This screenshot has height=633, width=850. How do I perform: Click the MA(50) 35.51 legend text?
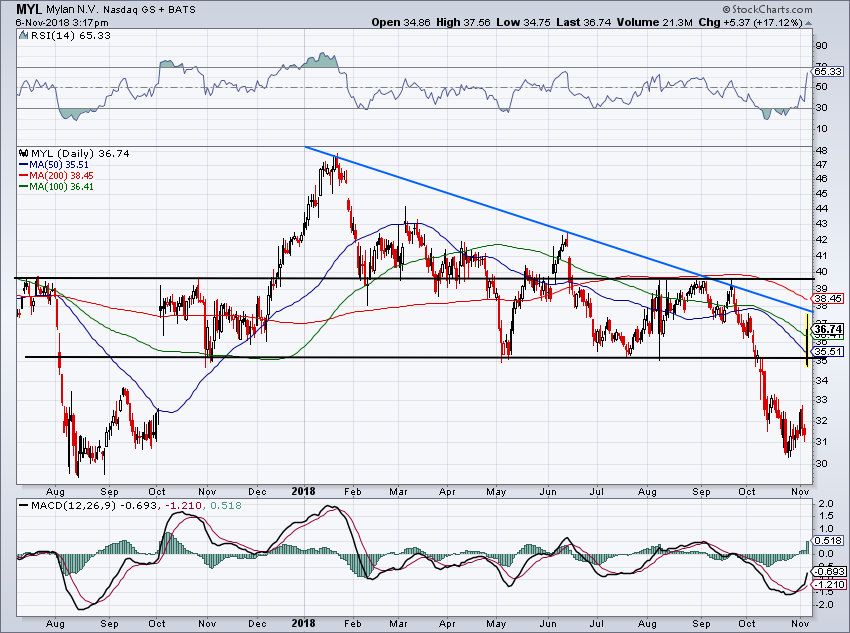[x=59, y=165]
